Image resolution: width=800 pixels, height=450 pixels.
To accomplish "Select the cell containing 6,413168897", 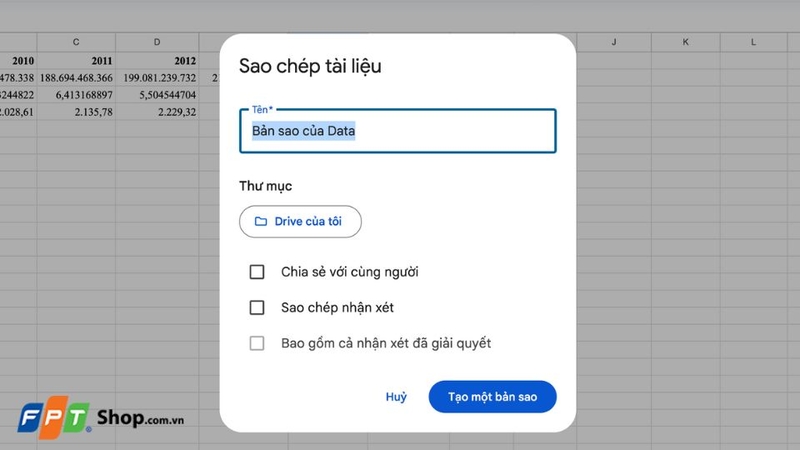I will point(77,95).
